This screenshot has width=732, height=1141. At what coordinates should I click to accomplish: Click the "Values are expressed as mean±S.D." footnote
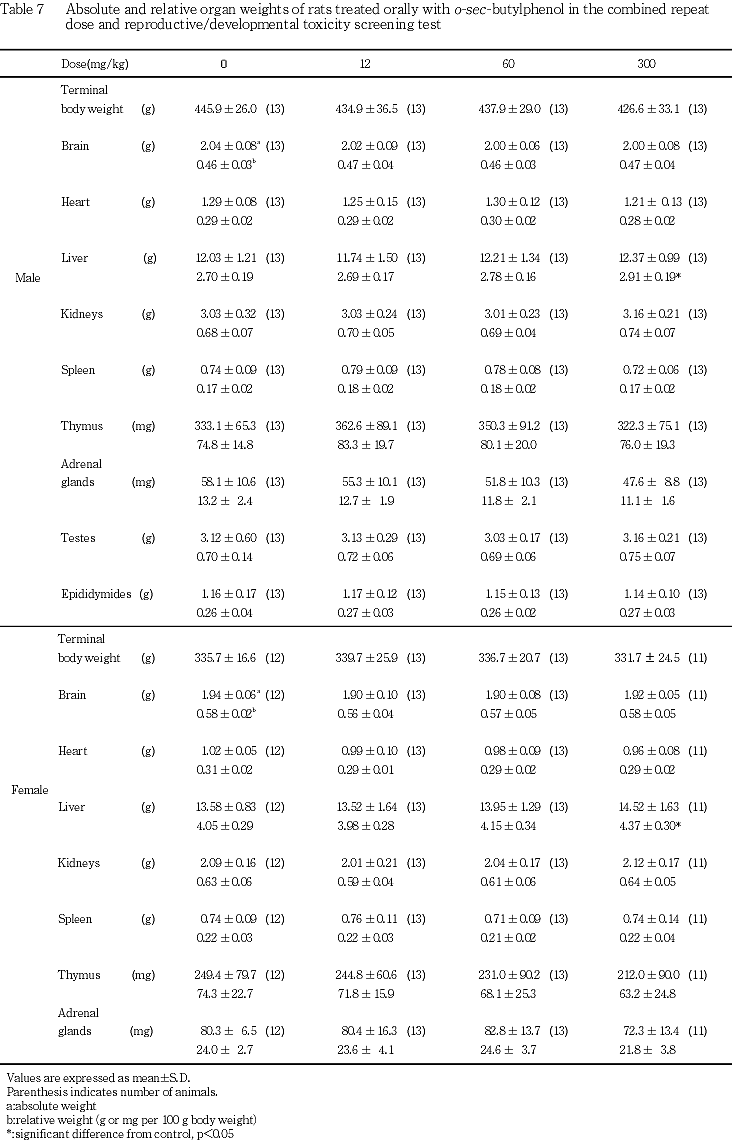[85, 1078]
